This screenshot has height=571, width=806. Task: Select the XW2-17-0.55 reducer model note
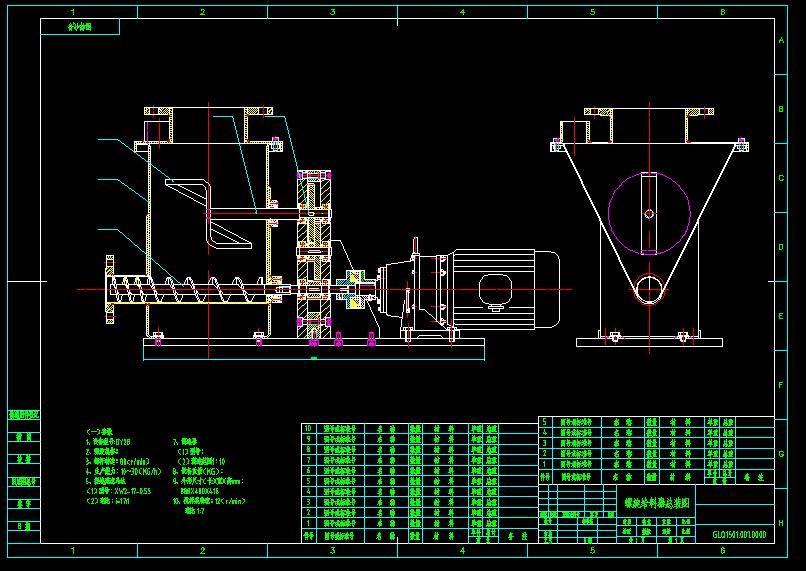[x=119, y=491]
